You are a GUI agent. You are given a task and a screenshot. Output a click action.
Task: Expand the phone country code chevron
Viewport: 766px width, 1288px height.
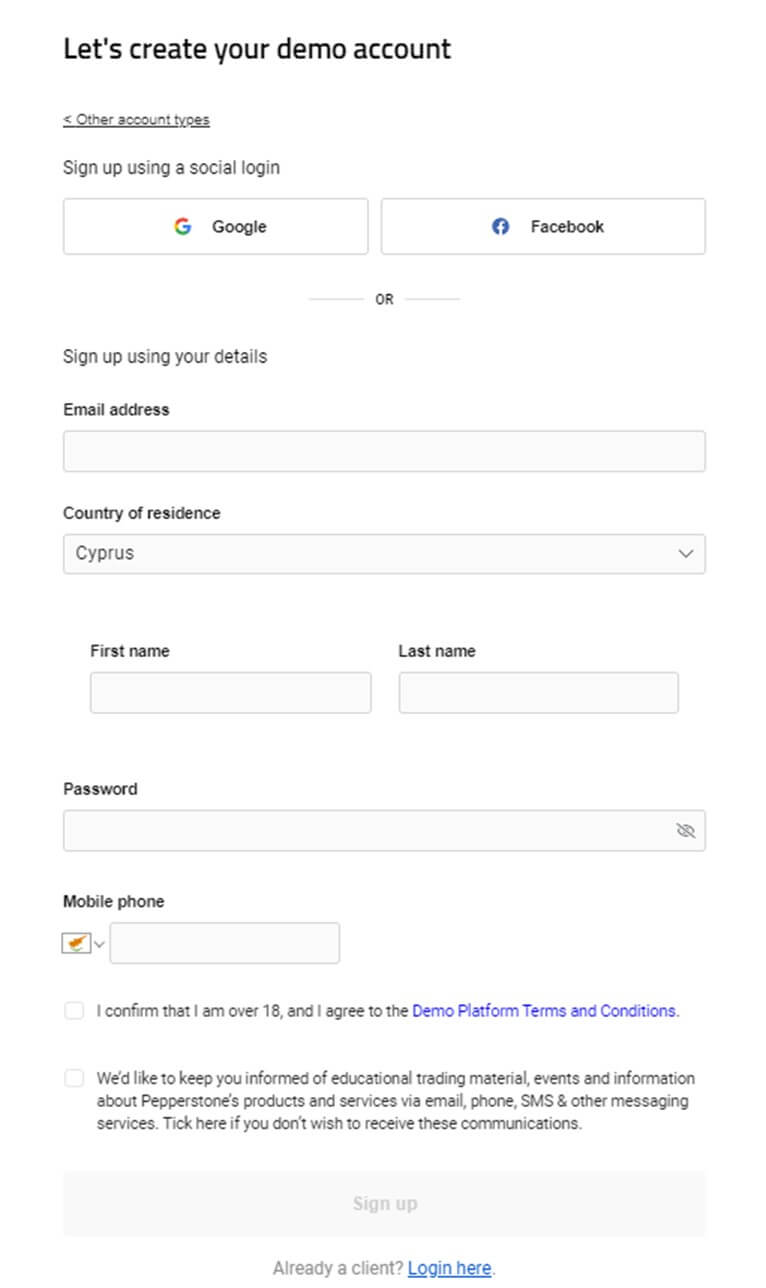click(99, 944)
